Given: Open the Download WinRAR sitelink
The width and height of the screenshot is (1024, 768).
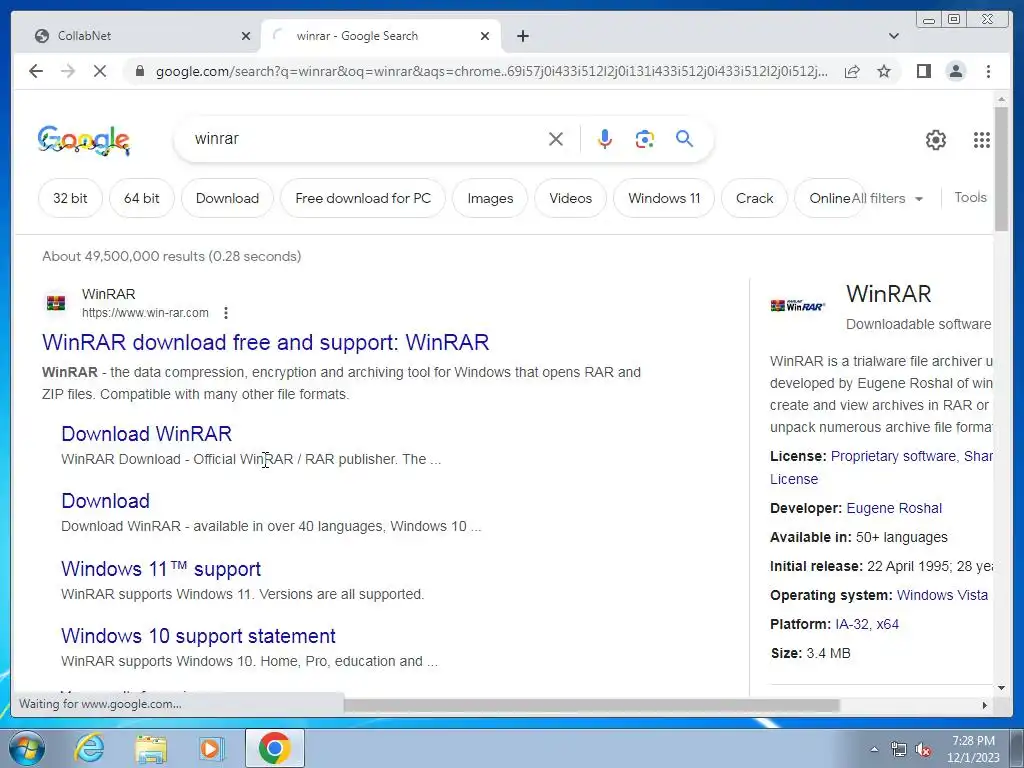Looking at the screenshot, I should 146,434.
